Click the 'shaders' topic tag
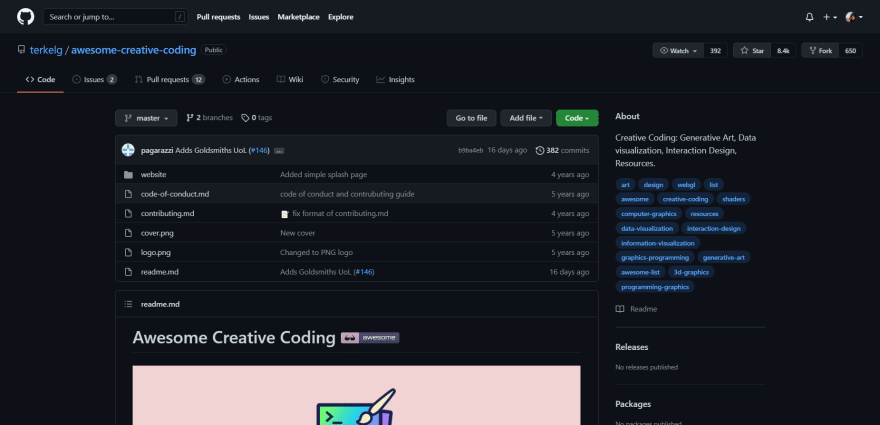 [734, 199]
